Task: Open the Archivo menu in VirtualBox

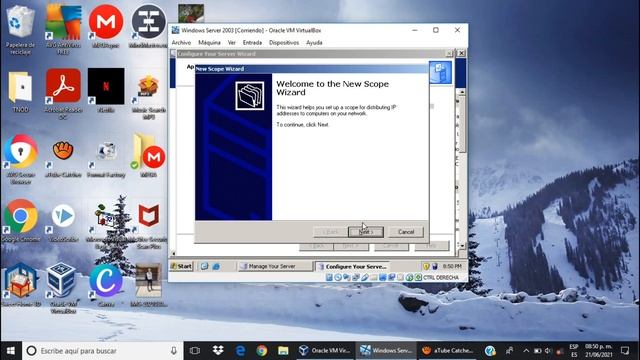Action: pyautogui.click(x=181, y=42)
